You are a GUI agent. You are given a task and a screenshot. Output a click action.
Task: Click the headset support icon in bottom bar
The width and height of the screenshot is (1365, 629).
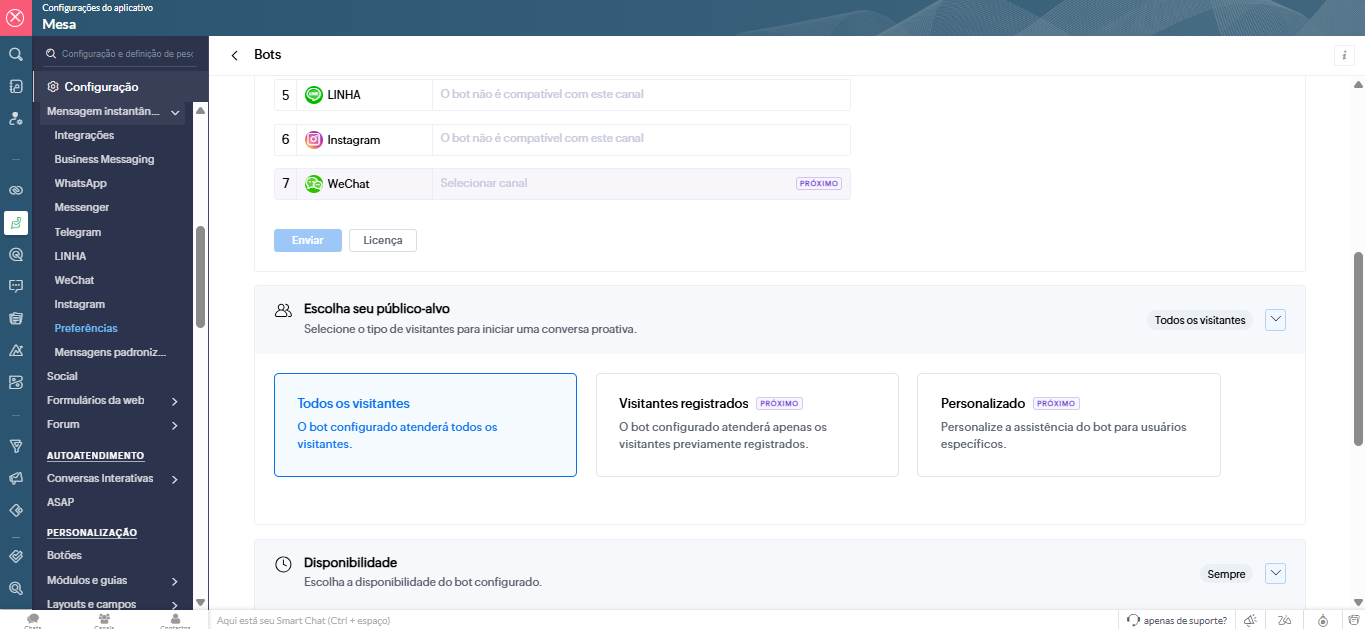tap(1133, 620)
